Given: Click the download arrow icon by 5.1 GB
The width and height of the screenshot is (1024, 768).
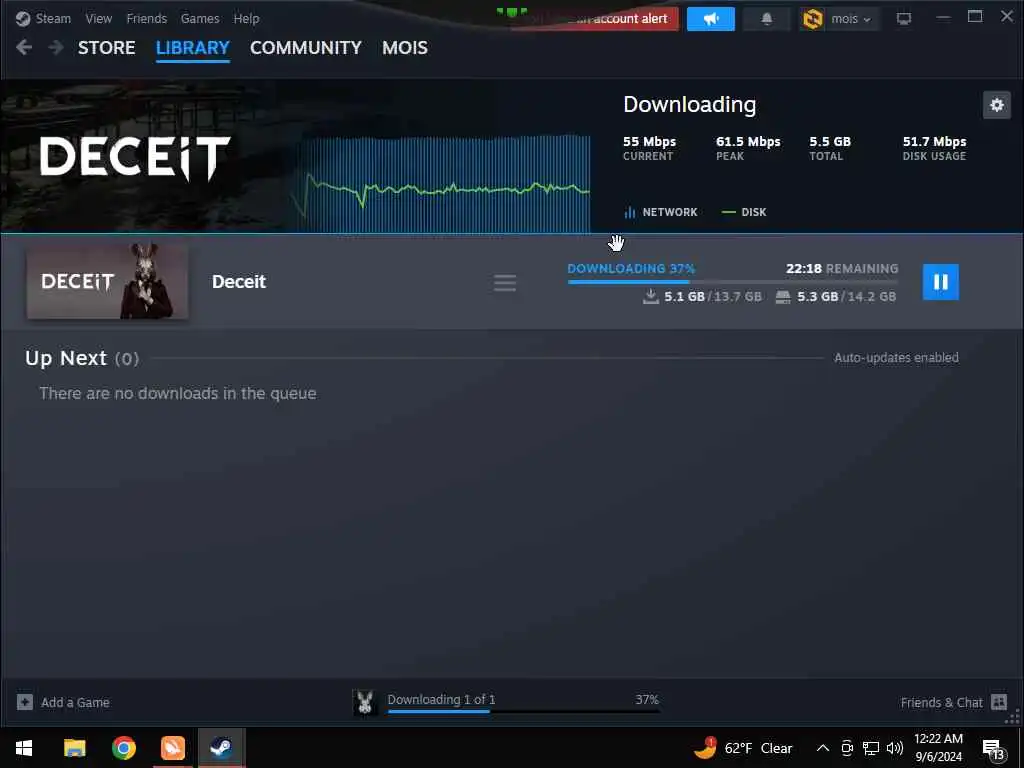Looking at the screenshot, I should (650, 296).
